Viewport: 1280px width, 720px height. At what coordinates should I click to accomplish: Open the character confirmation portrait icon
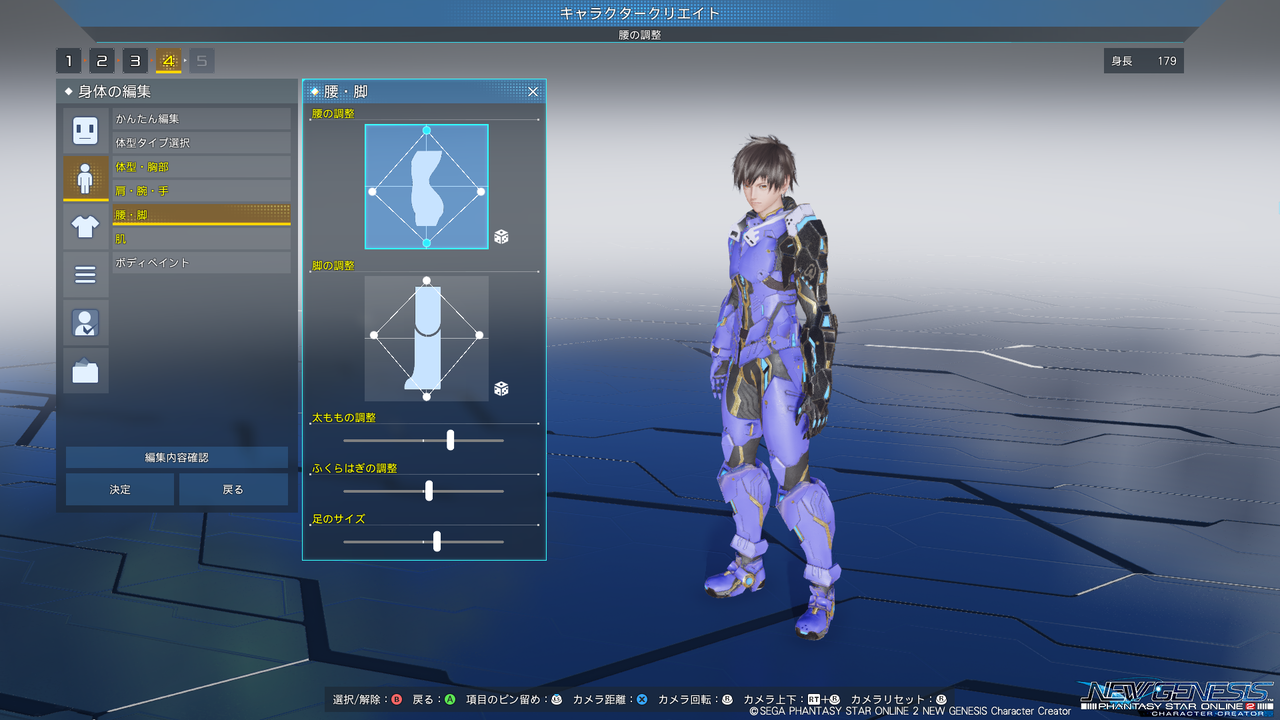[x=86, y=322]
